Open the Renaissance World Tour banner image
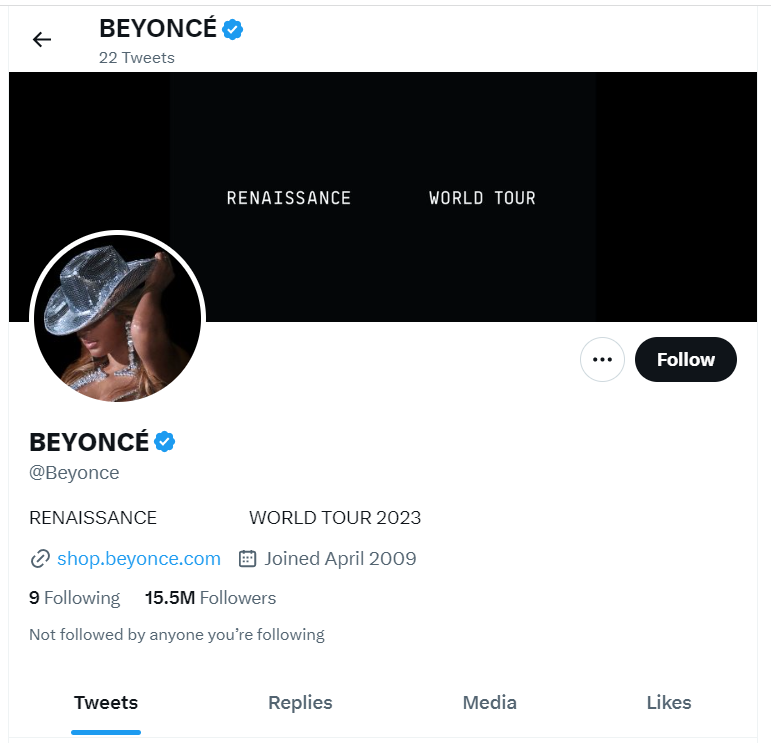 pos(383,197)
